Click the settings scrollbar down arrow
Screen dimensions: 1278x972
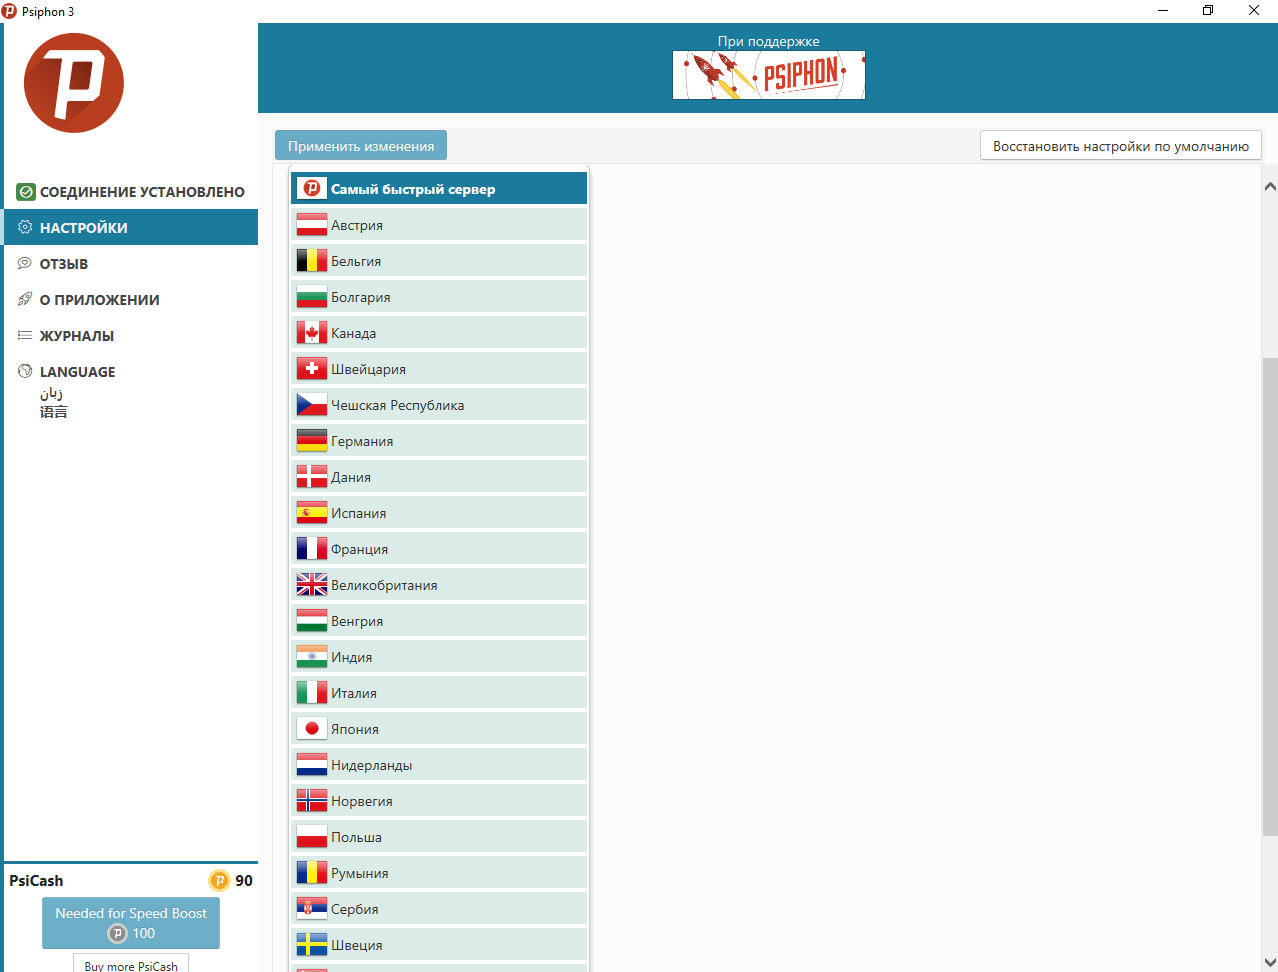coord(1270,962)
